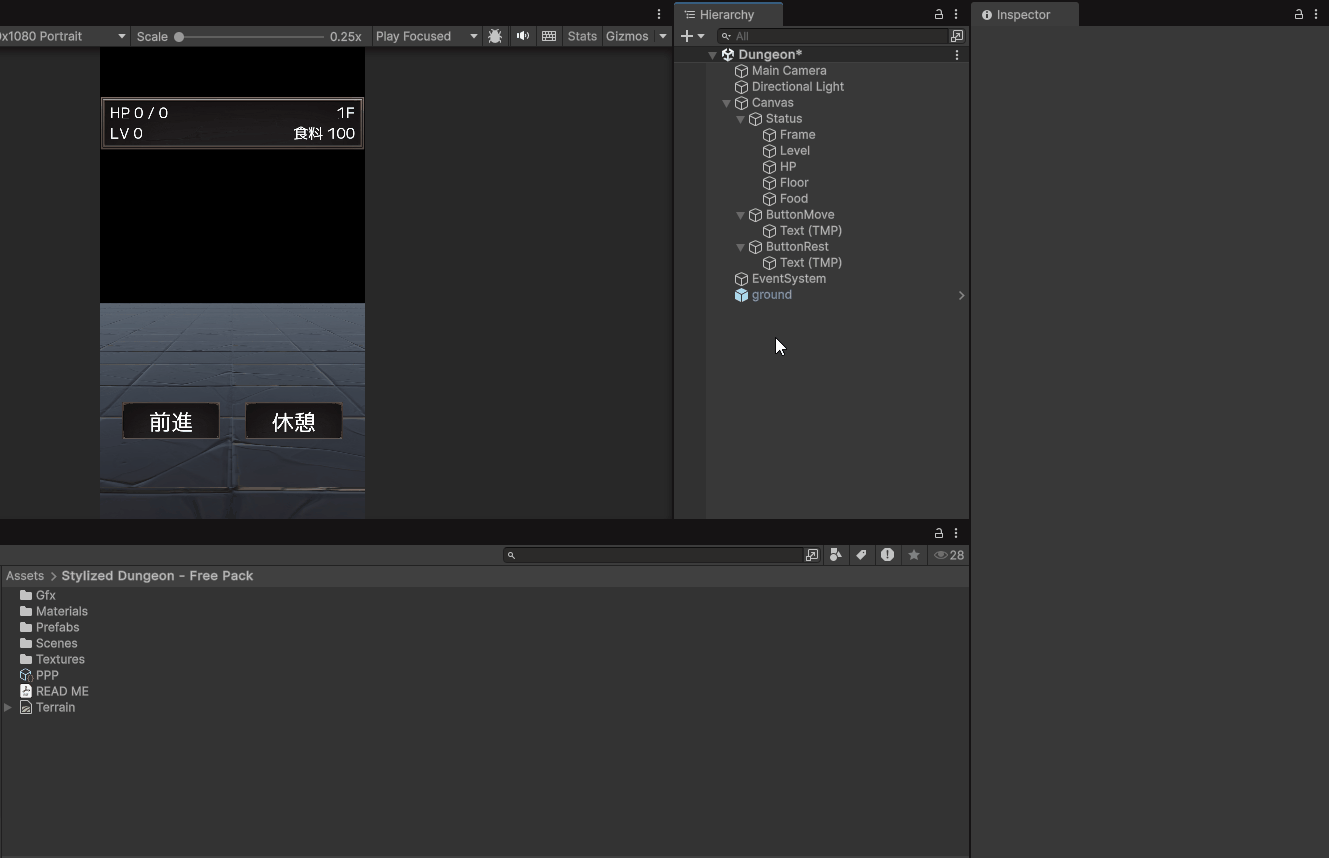This screenshot has width=1329, height=858.
Task: Toggle hidden packages visibility eye
Action: pyautogui.click(x=948, y=555)
